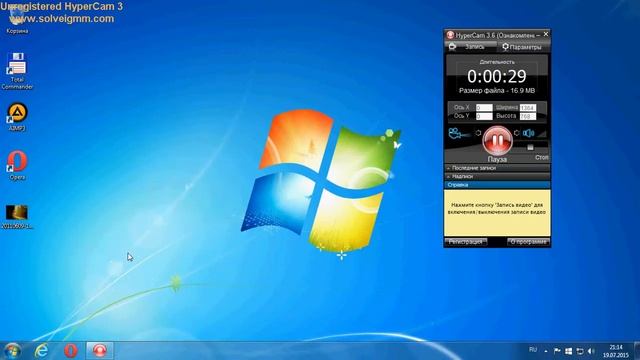Select the Корзина recycle bin desktop icon
The image size is (640, 360).
pos(17,20)
